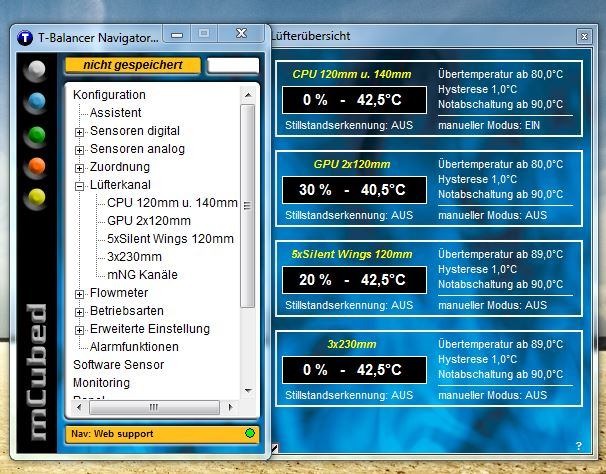This screenshot has width=606, height=474.
Task: Close the Lüfterübersicht window
Action: click(x=584, y=36)
